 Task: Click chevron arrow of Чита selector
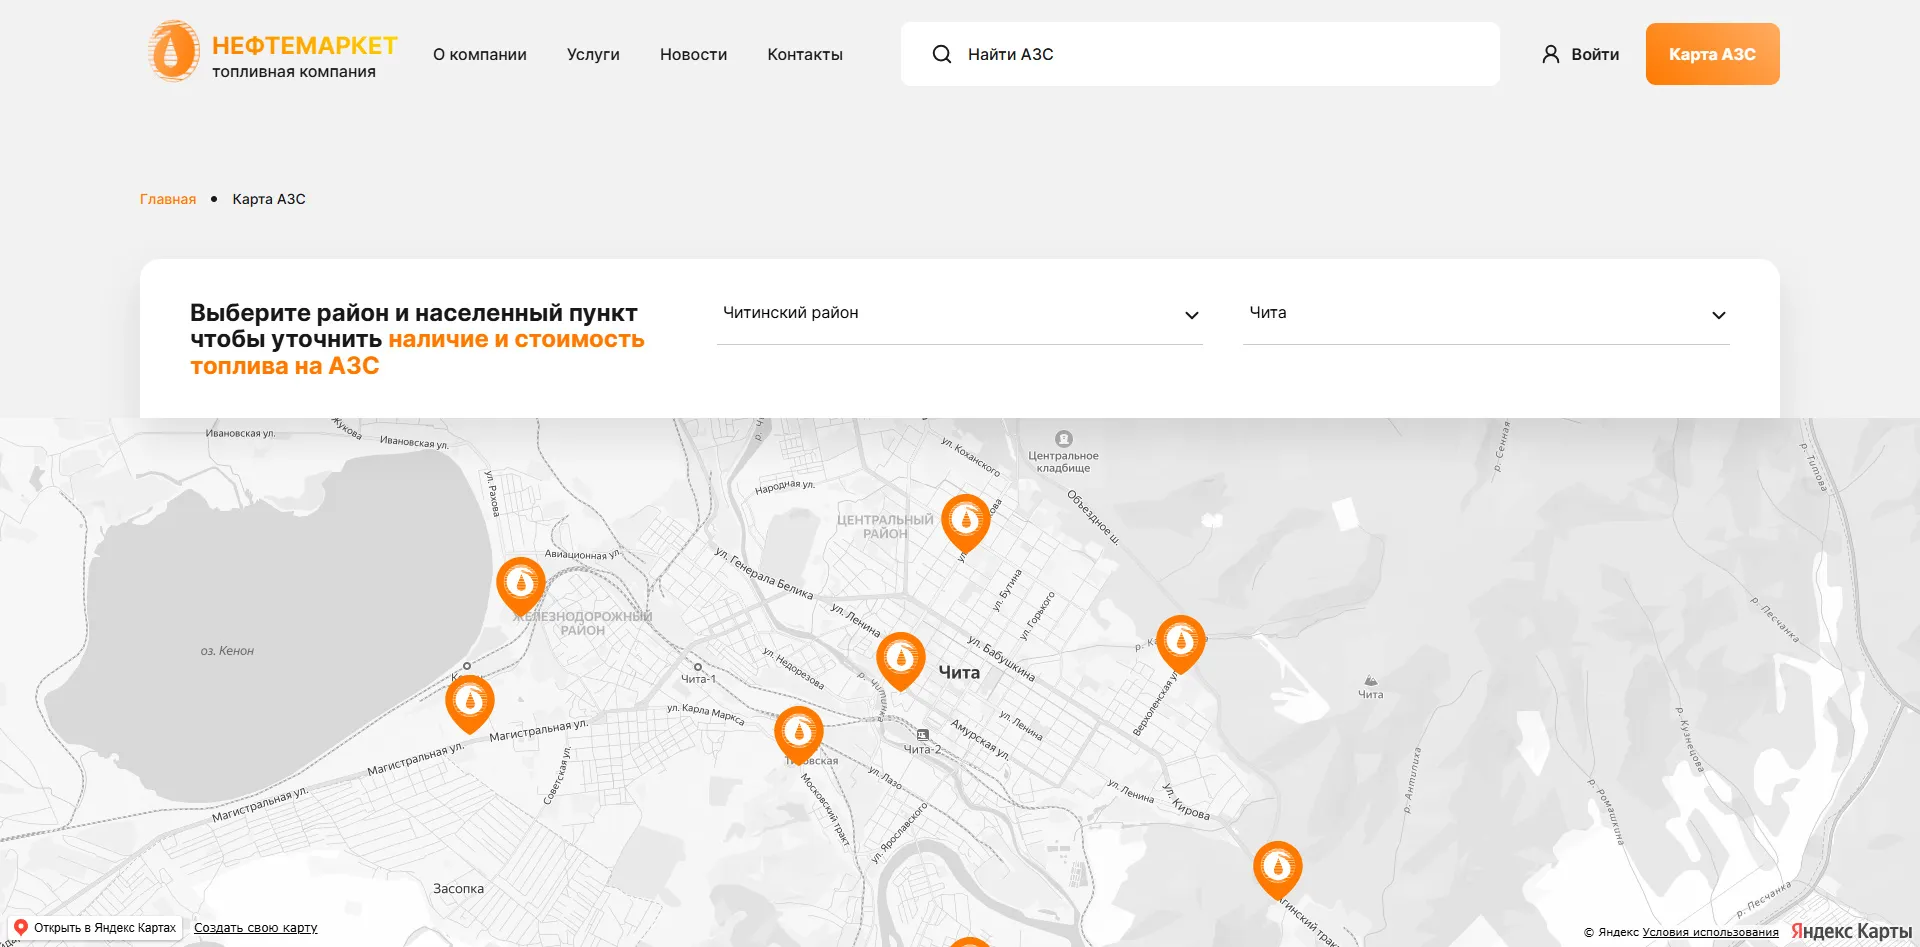(1719, 315)
